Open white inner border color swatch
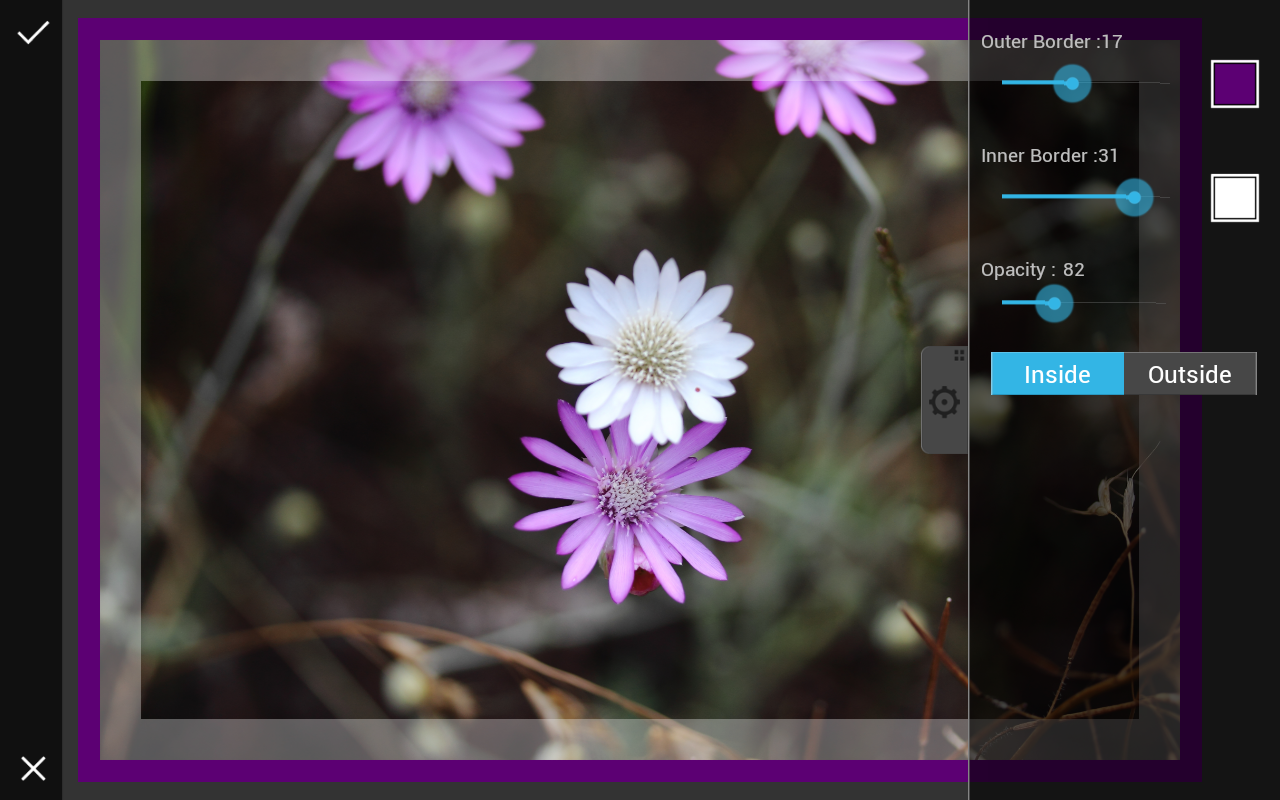 1235,198
